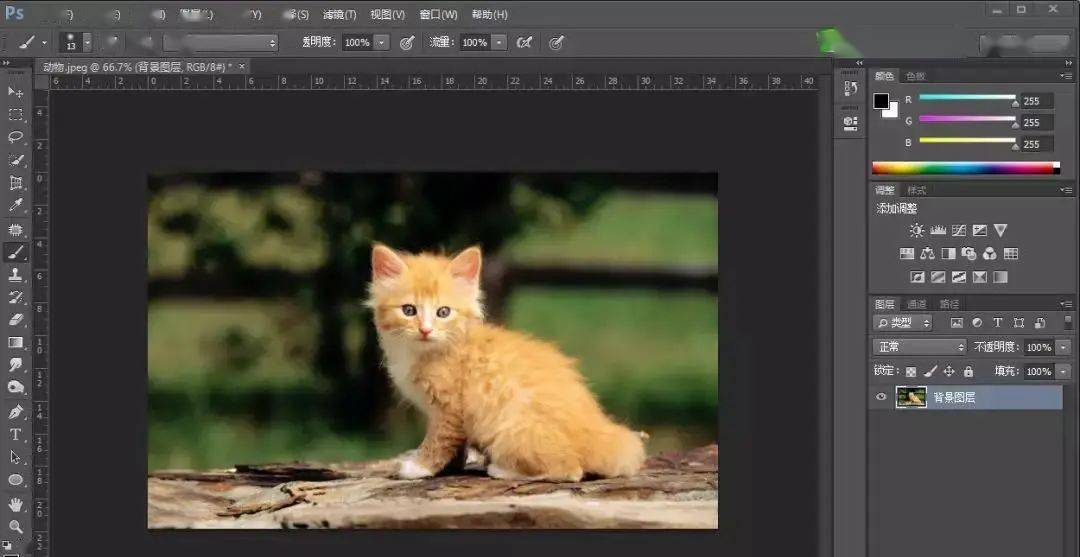Image resolution: width=1080 pixels, height=557 pixels.
Task: Click the black foreground color swatch
Action: click(881, 101)
